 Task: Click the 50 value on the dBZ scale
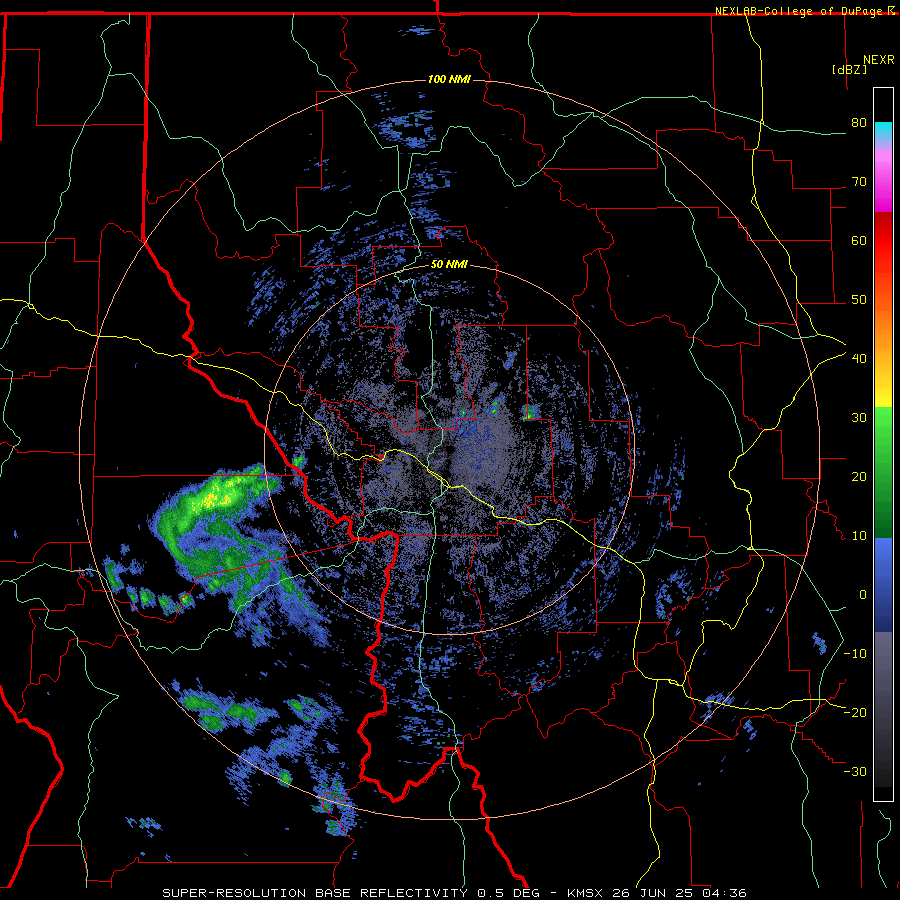point(859,300)
